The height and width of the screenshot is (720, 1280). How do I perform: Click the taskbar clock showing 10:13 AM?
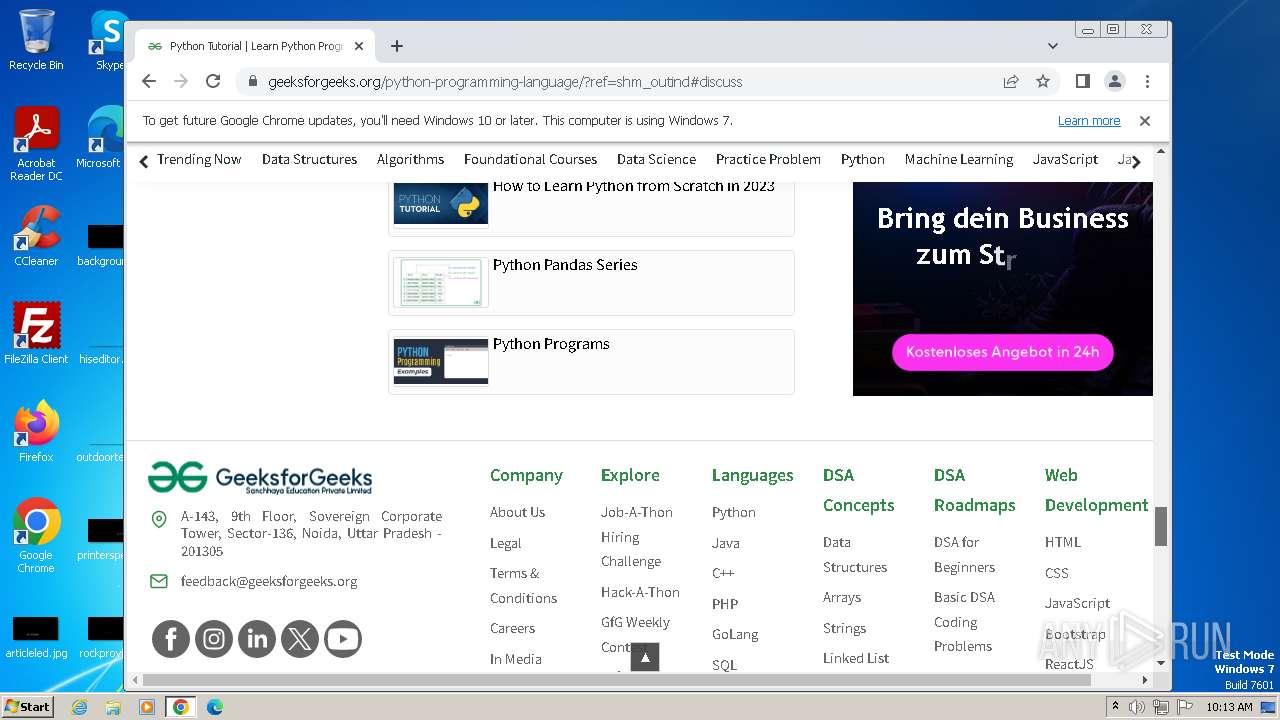pos(1229,707)
